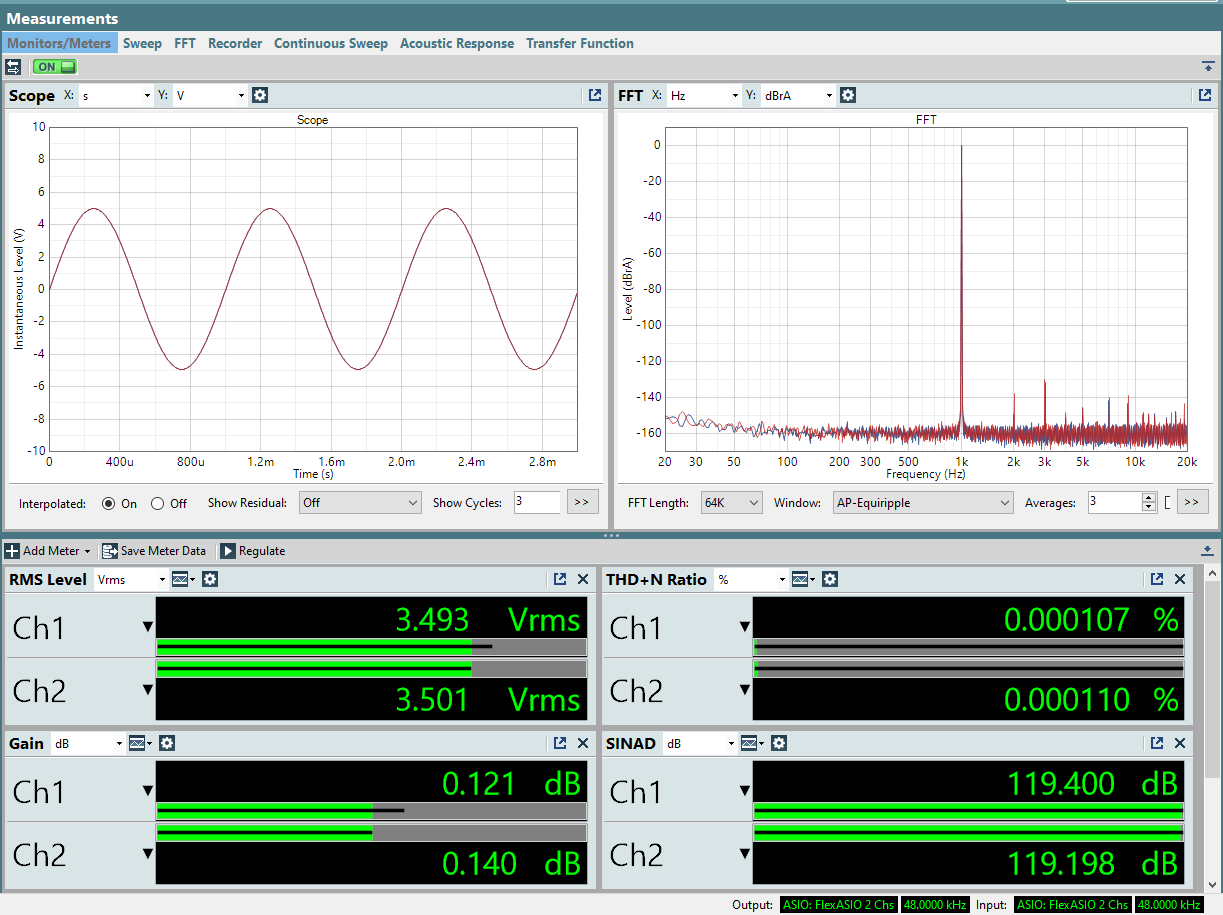
Task: Click RMS Level Ch1 bar graph
Action: tap(371, 647)
